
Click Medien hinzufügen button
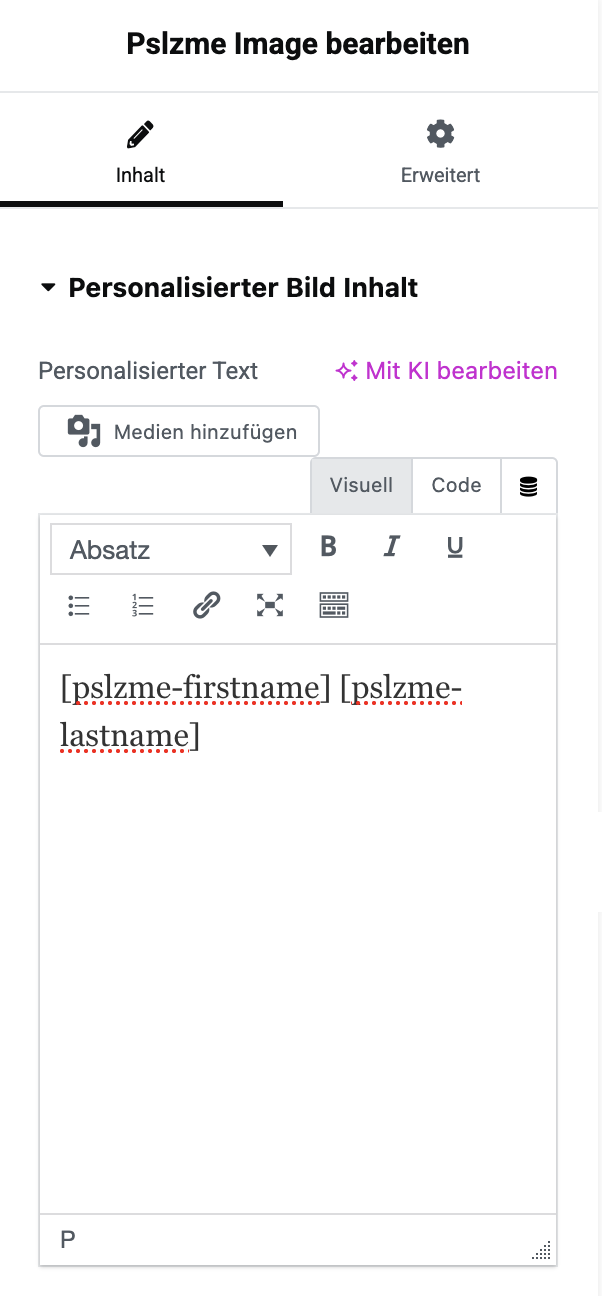tap(179, 431)
